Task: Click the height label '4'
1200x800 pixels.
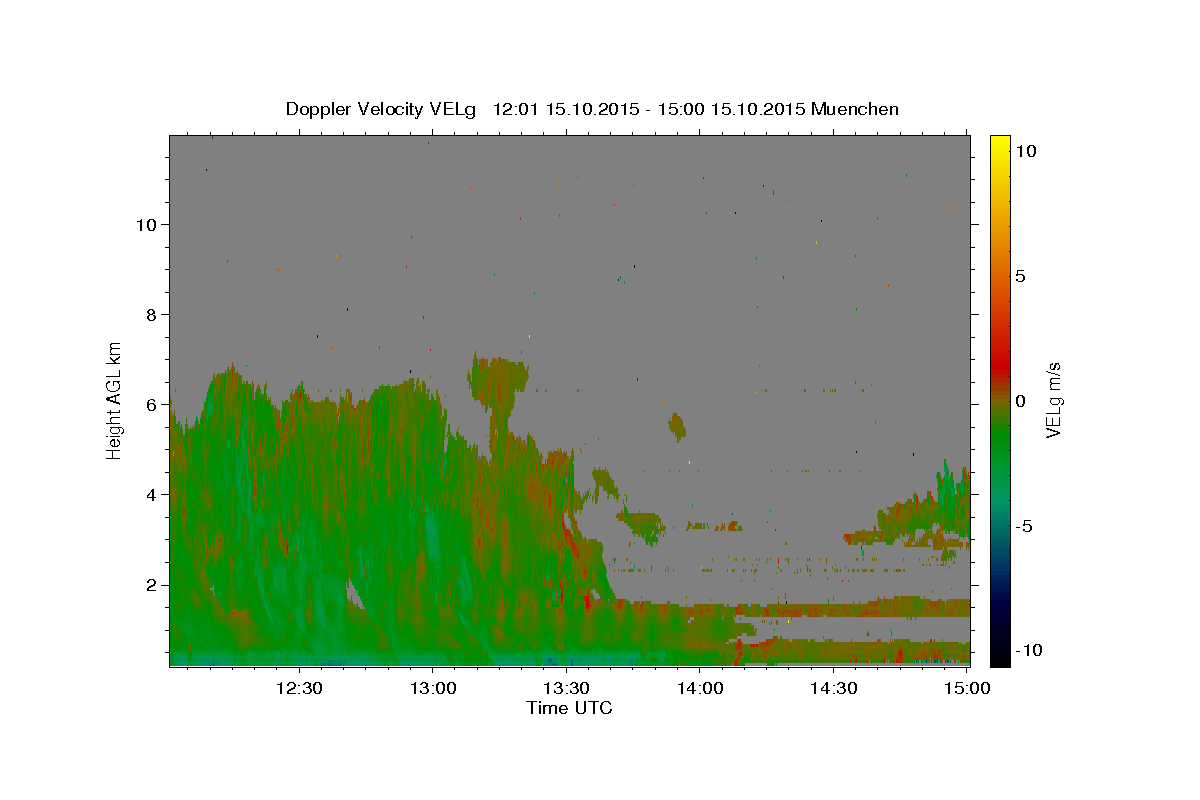Action: click(149, 494)
